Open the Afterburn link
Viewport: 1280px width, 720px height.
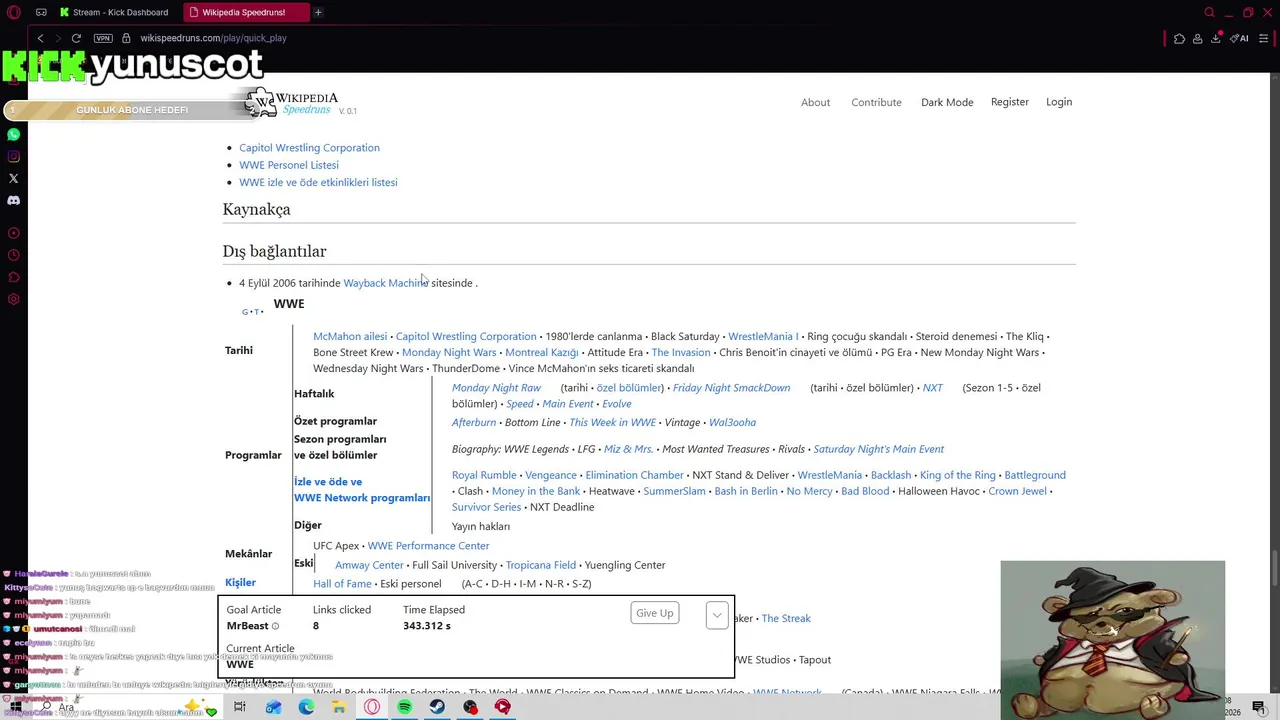click(474, 422)
